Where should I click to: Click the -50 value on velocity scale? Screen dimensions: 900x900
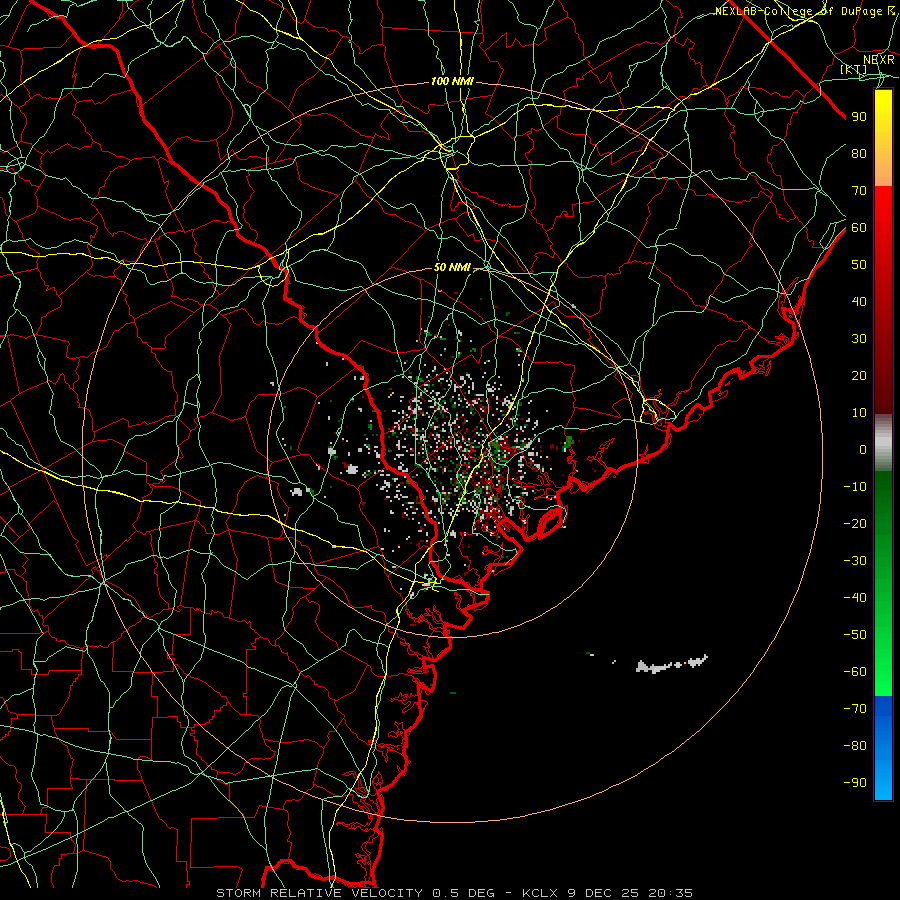pos(855,635)
